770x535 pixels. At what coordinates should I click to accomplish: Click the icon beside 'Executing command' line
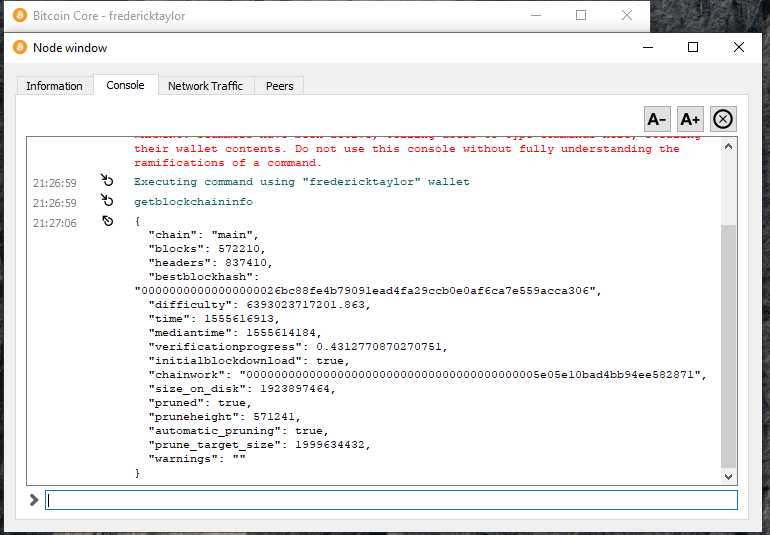(x=107, y=180)
